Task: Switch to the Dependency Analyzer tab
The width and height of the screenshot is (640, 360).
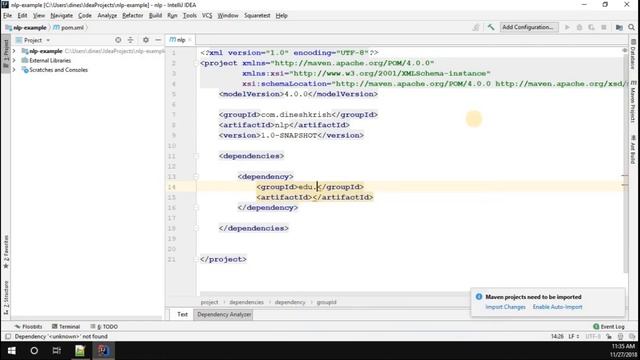Action: [x=224, y=315]
